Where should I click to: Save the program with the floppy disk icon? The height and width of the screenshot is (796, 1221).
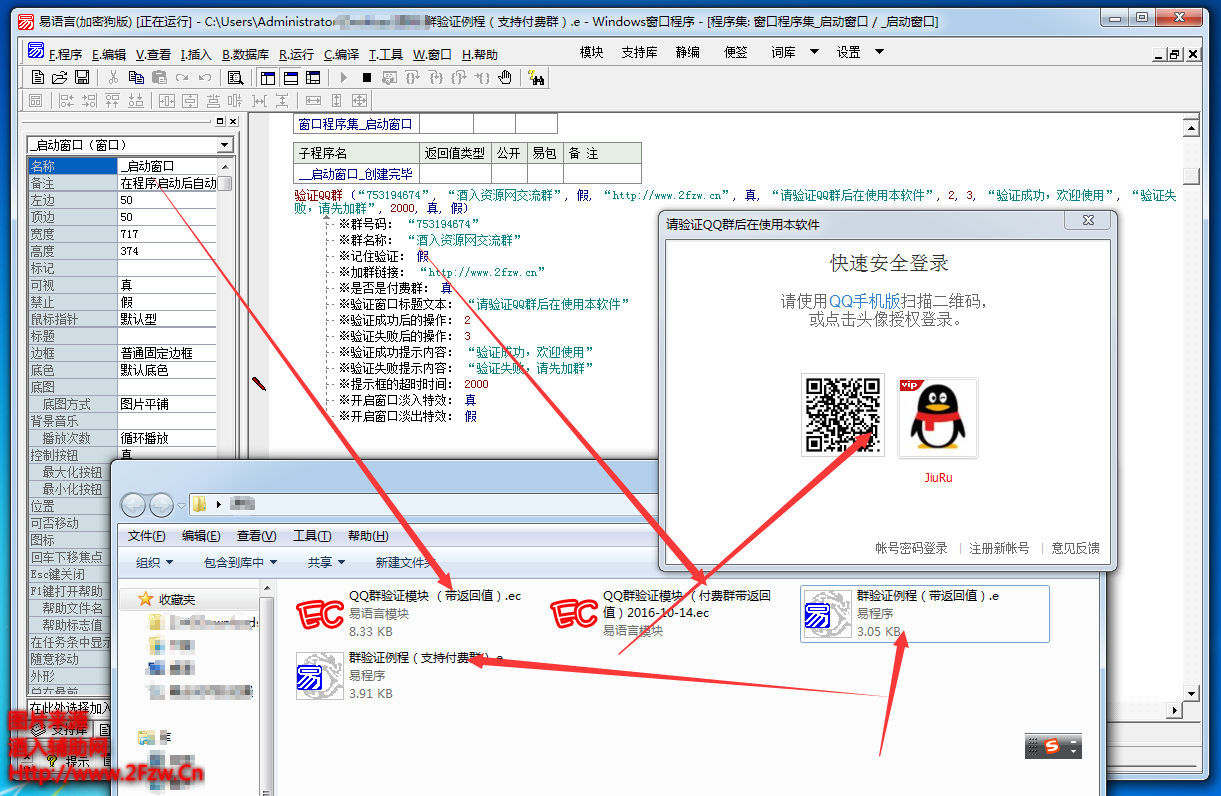tap(82, 77)
